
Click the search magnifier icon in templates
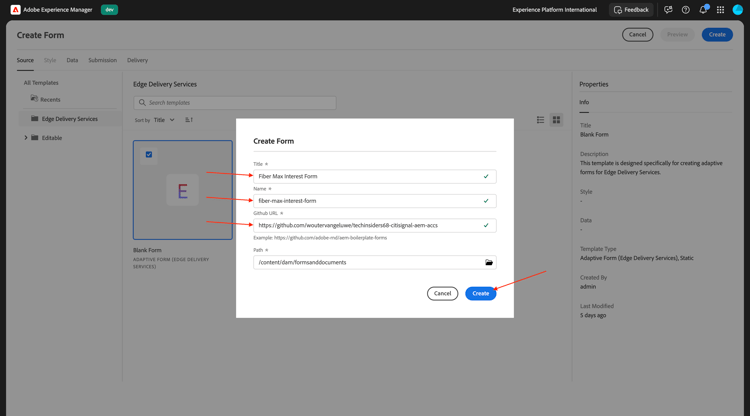142,102
